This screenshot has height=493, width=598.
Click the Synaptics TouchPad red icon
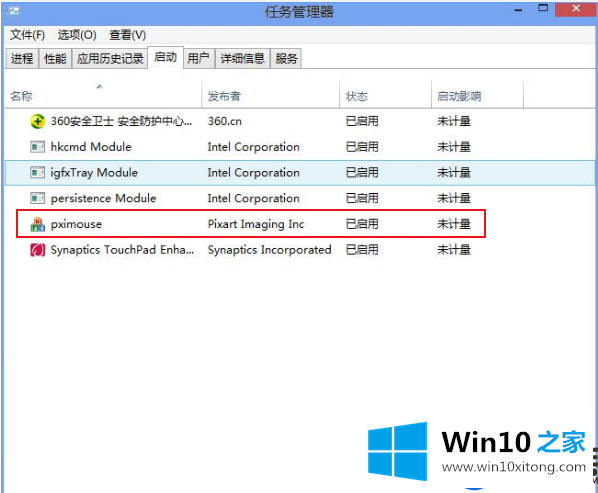click(x=37, y=250)
